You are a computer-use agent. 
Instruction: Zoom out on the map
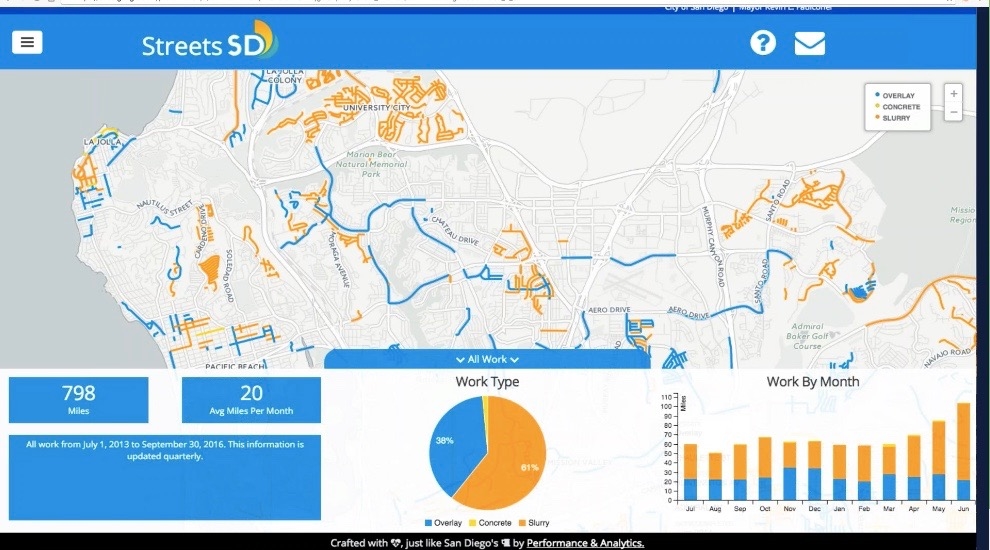(x=953, y=112)
